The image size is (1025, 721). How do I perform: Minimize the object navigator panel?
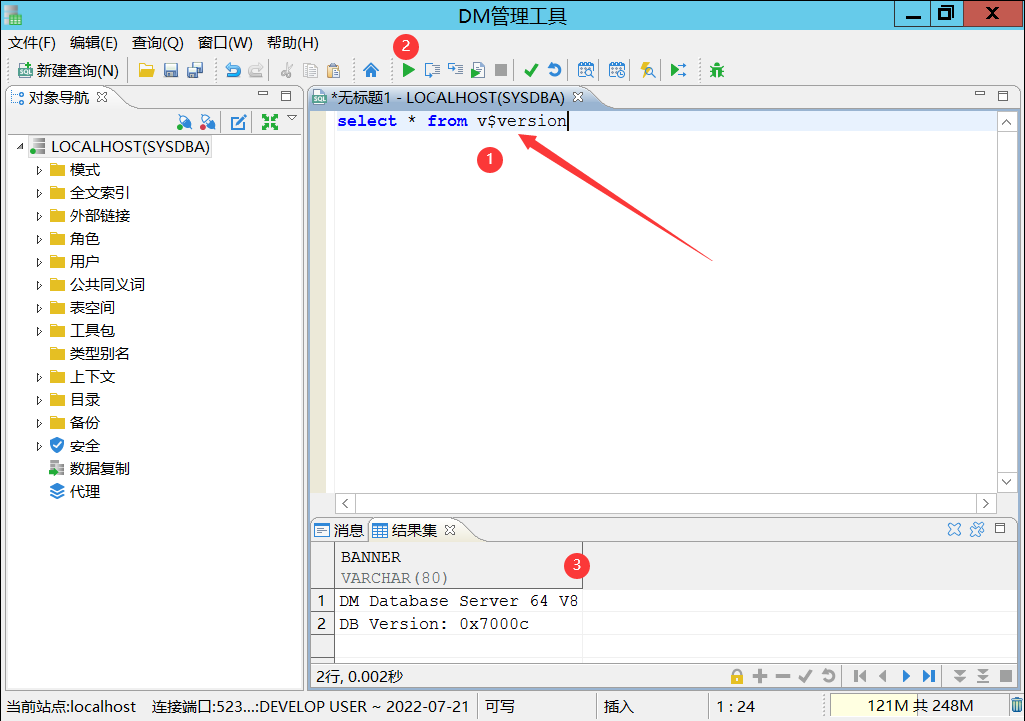click(263, 95)
